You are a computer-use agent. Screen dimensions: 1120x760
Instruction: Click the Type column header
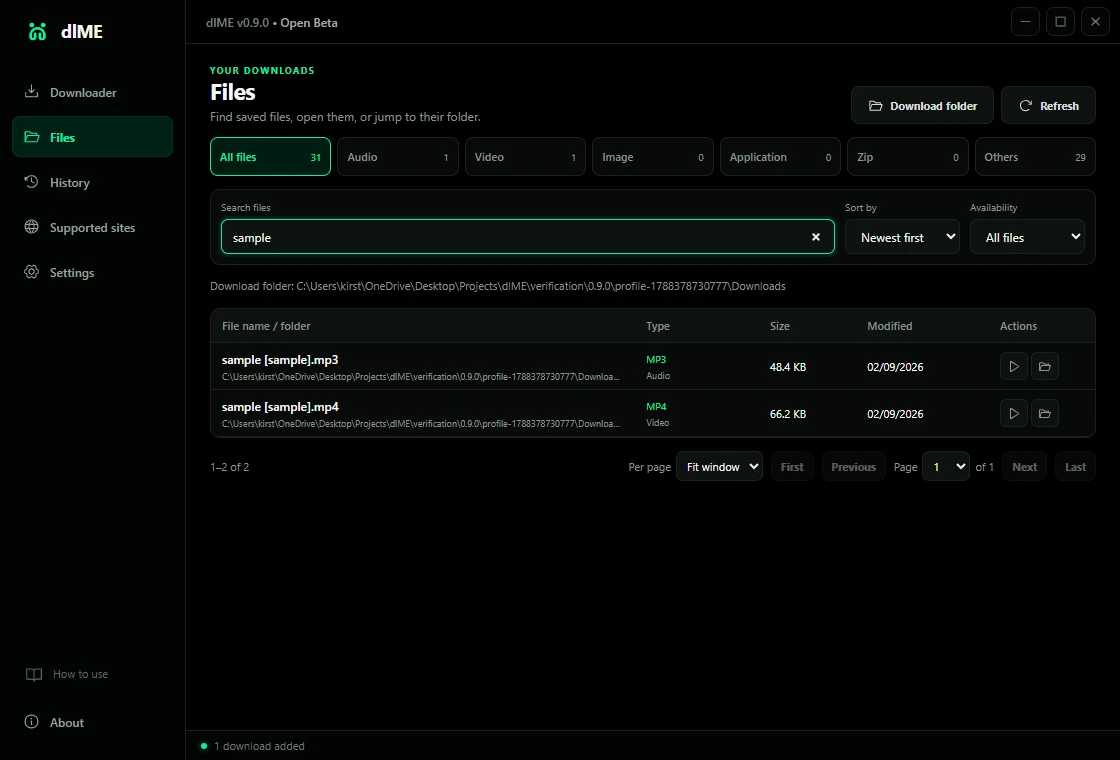(x=658, y=326)
